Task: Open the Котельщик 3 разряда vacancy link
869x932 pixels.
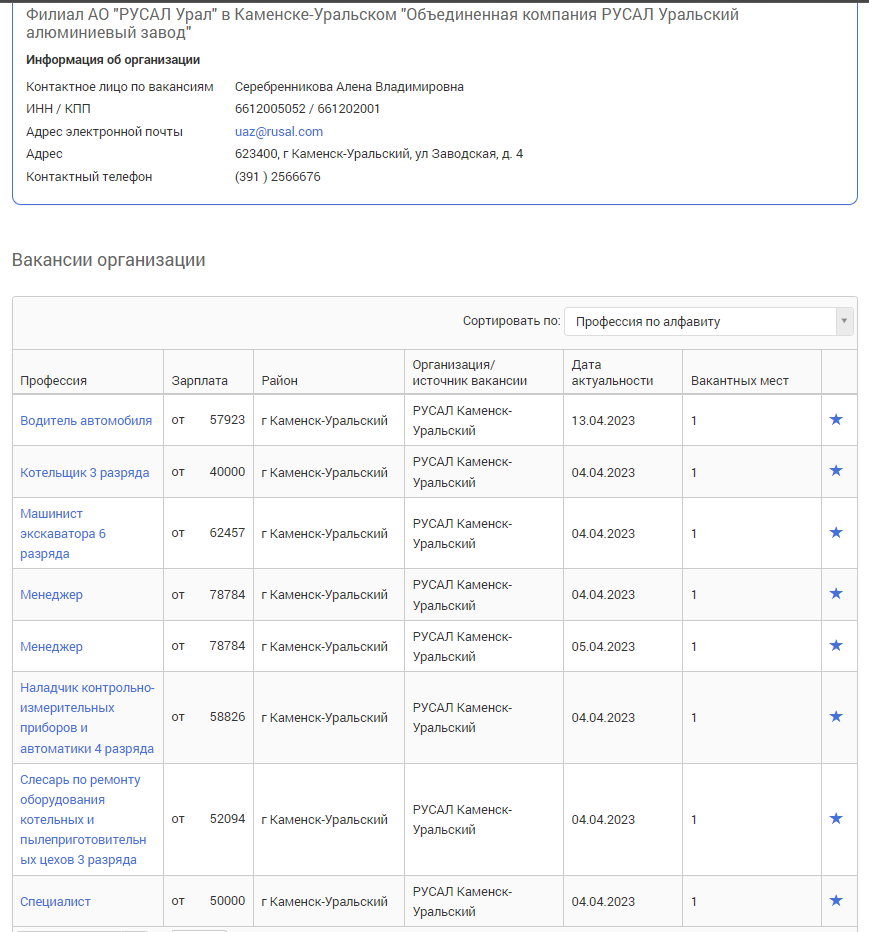Action: 84,473
